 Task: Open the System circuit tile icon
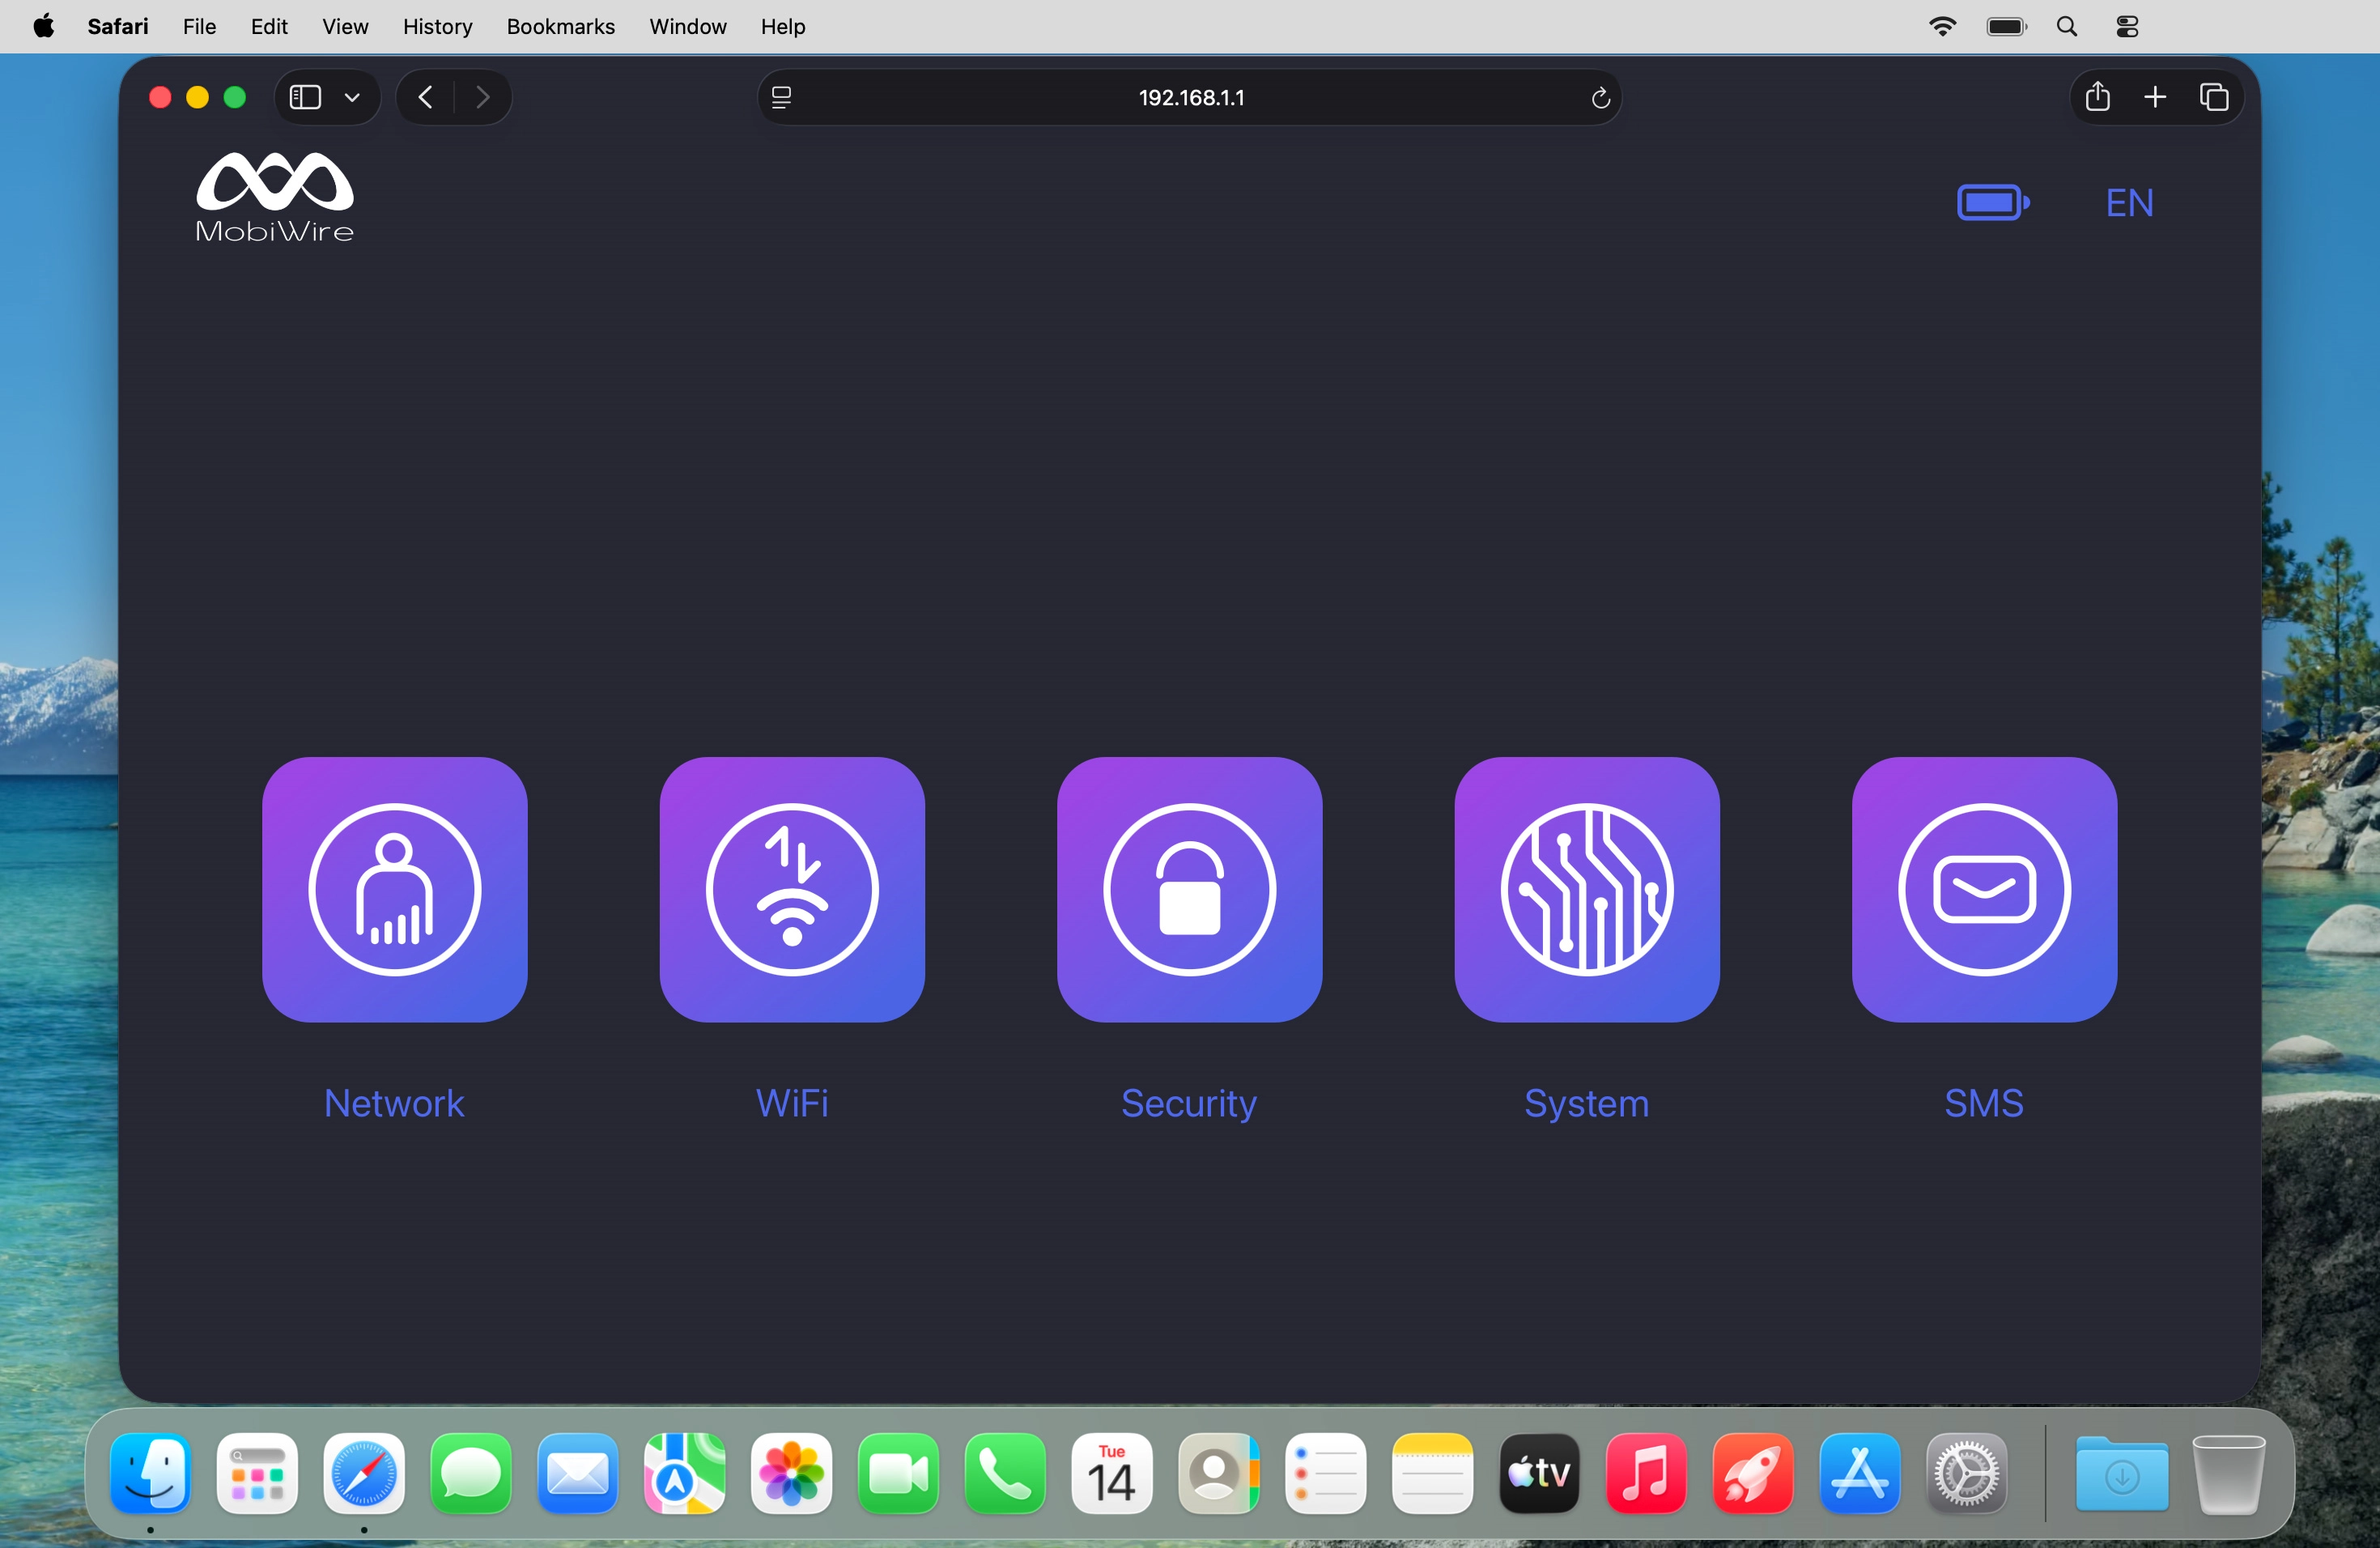click(x=1586, y=889)
